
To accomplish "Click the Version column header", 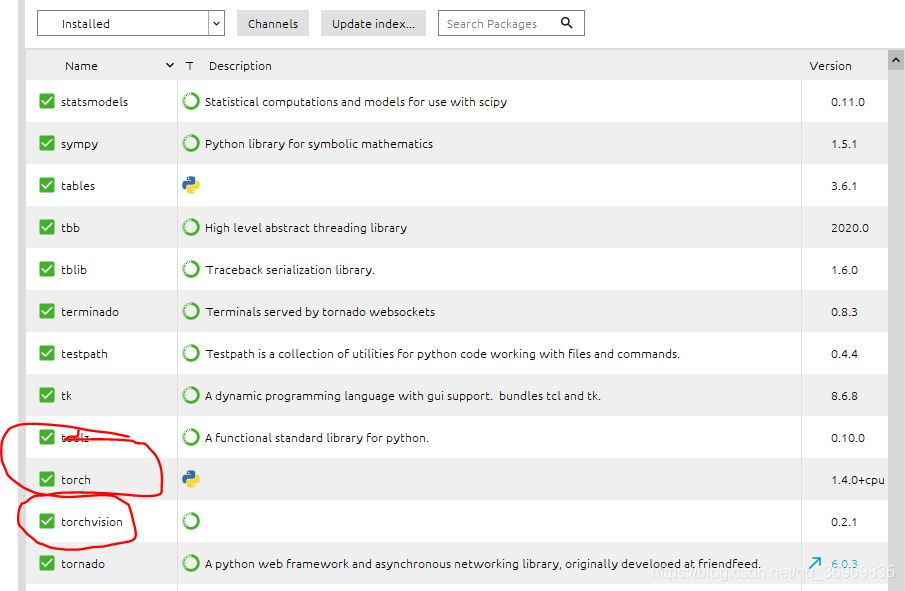I will tap(830, 66).
